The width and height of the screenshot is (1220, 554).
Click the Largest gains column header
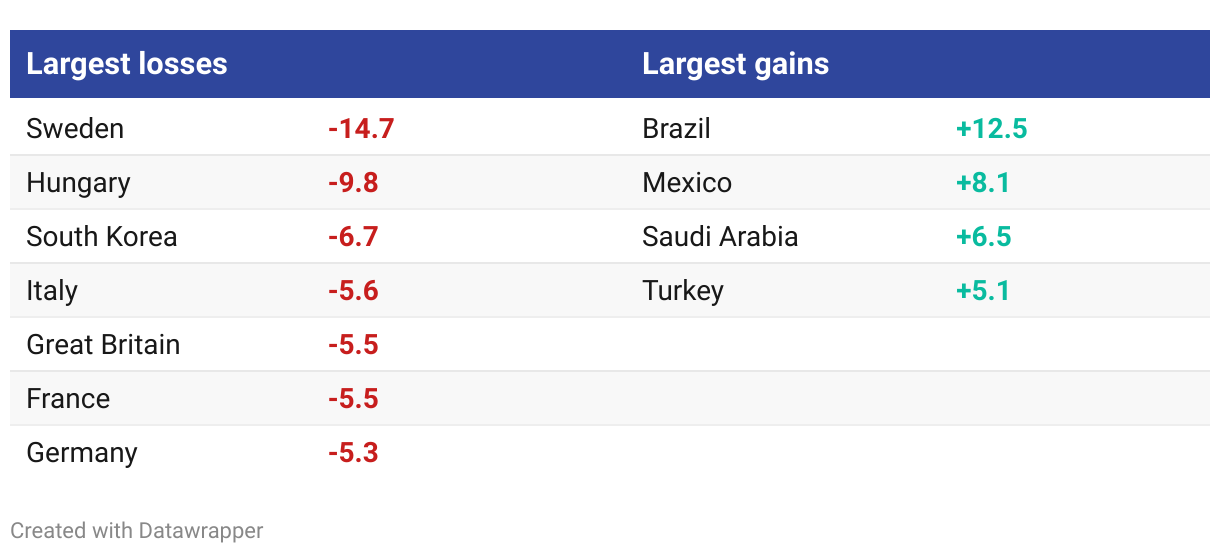click(735, 64)
